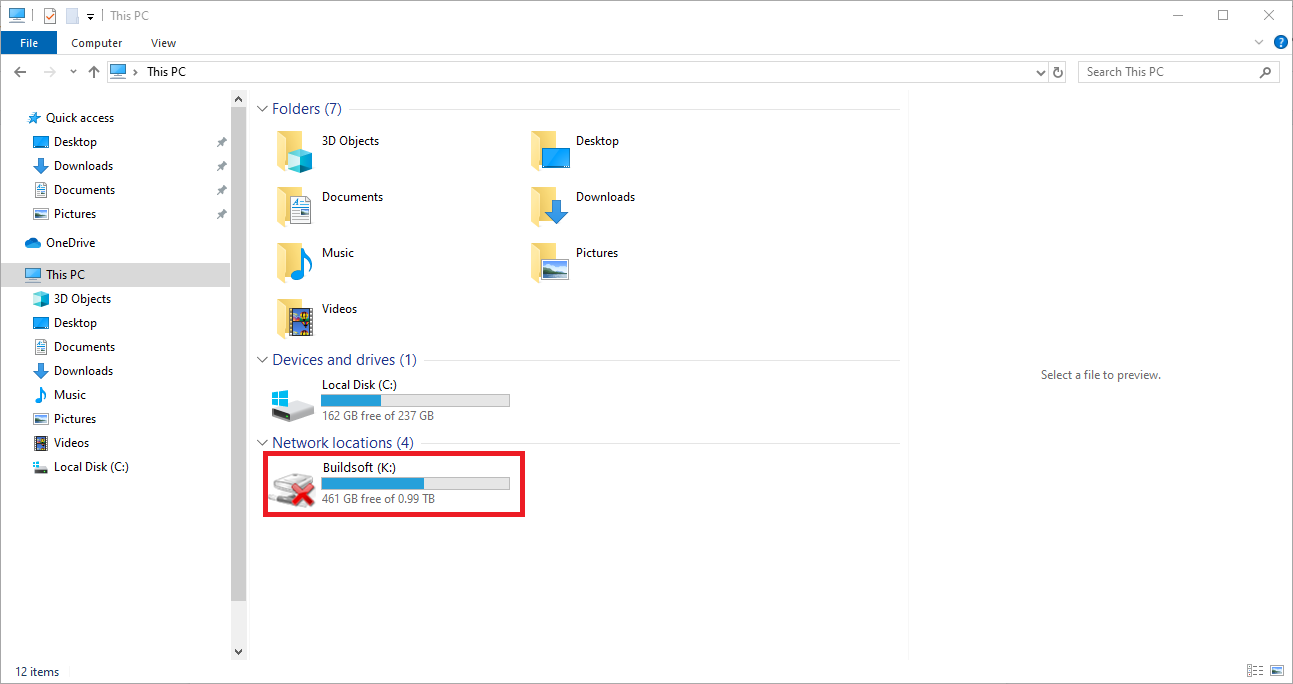
Task: Switch to large thumbnails view layout
Action: pyautogui.click(x=1277, y=671)
